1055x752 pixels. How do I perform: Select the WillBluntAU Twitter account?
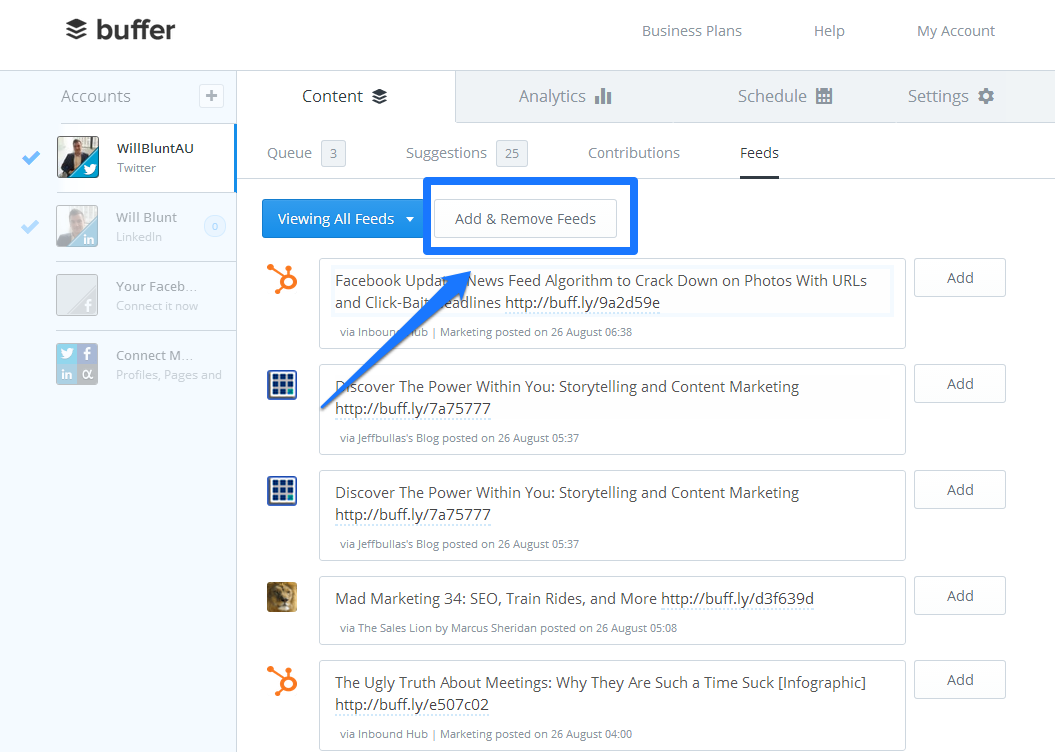tap(147, 157)
